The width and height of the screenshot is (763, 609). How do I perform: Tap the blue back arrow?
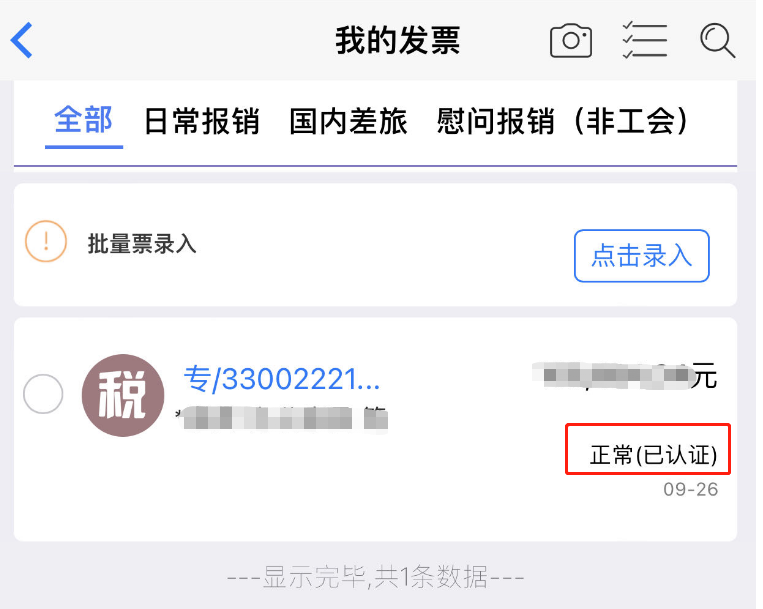[22, 40]
